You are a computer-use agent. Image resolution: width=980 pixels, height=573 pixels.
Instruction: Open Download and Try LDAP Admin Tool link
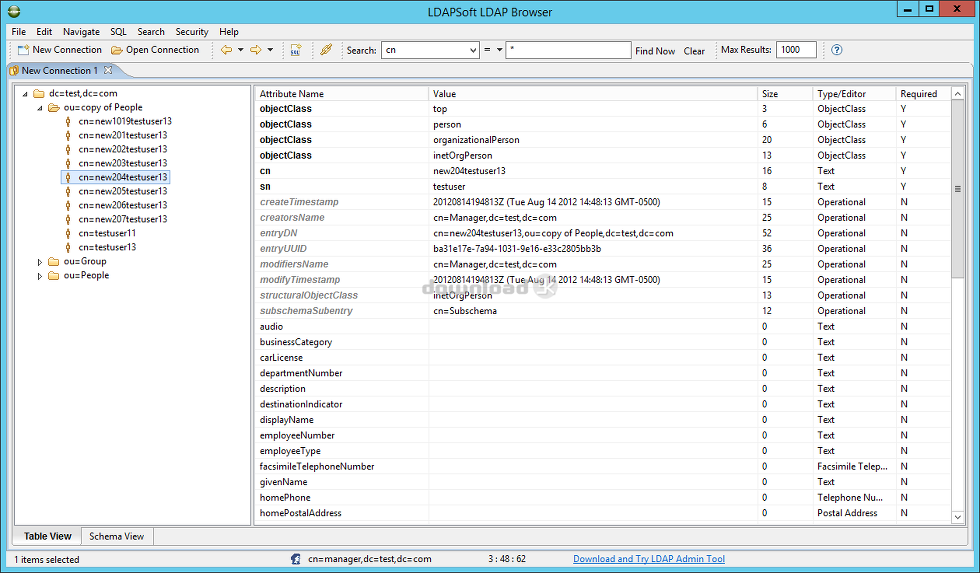pyautogui.click(x=648, y=559)
